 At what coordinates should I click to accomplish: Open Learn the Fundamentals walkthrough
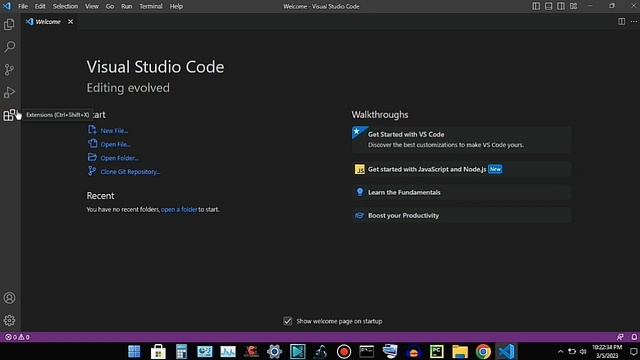tap(461, 192)
